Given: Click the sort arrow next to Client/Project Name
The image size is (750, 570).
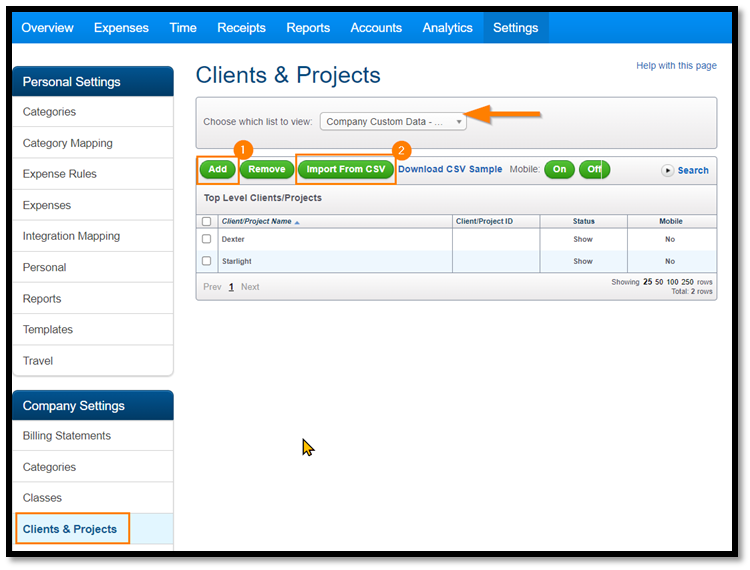Looking at the screenshot, I should (297, 223).
